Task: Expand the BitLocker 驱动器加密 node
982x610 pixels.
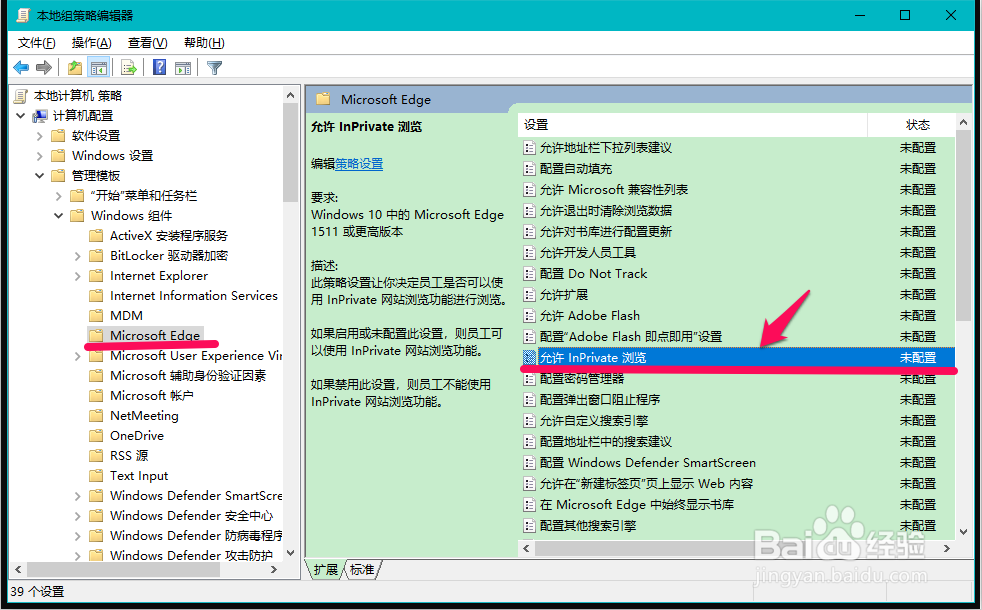Action: [78, 256]
